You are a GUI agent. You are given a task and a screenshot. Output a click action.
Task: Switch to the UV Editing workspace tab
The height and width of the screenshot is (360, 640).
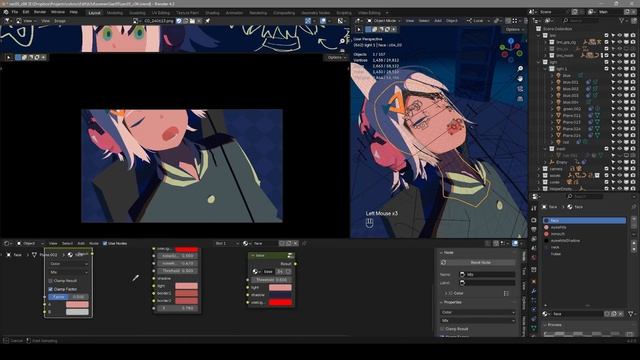click(161, 13)
